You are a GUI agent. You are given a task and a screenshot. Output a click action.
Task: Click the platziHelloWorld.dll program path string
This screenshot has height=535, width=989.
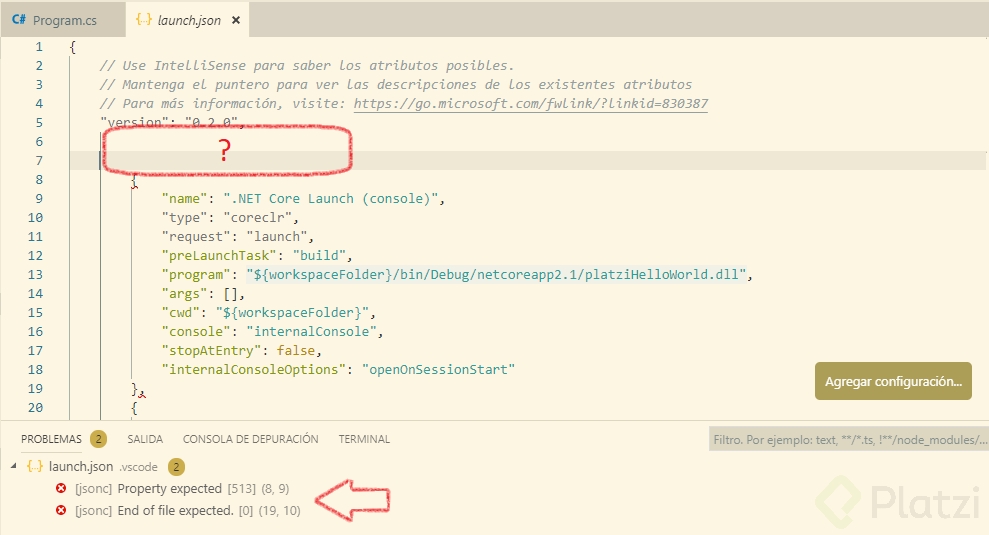pyautogui.click(x=496, y=274)
